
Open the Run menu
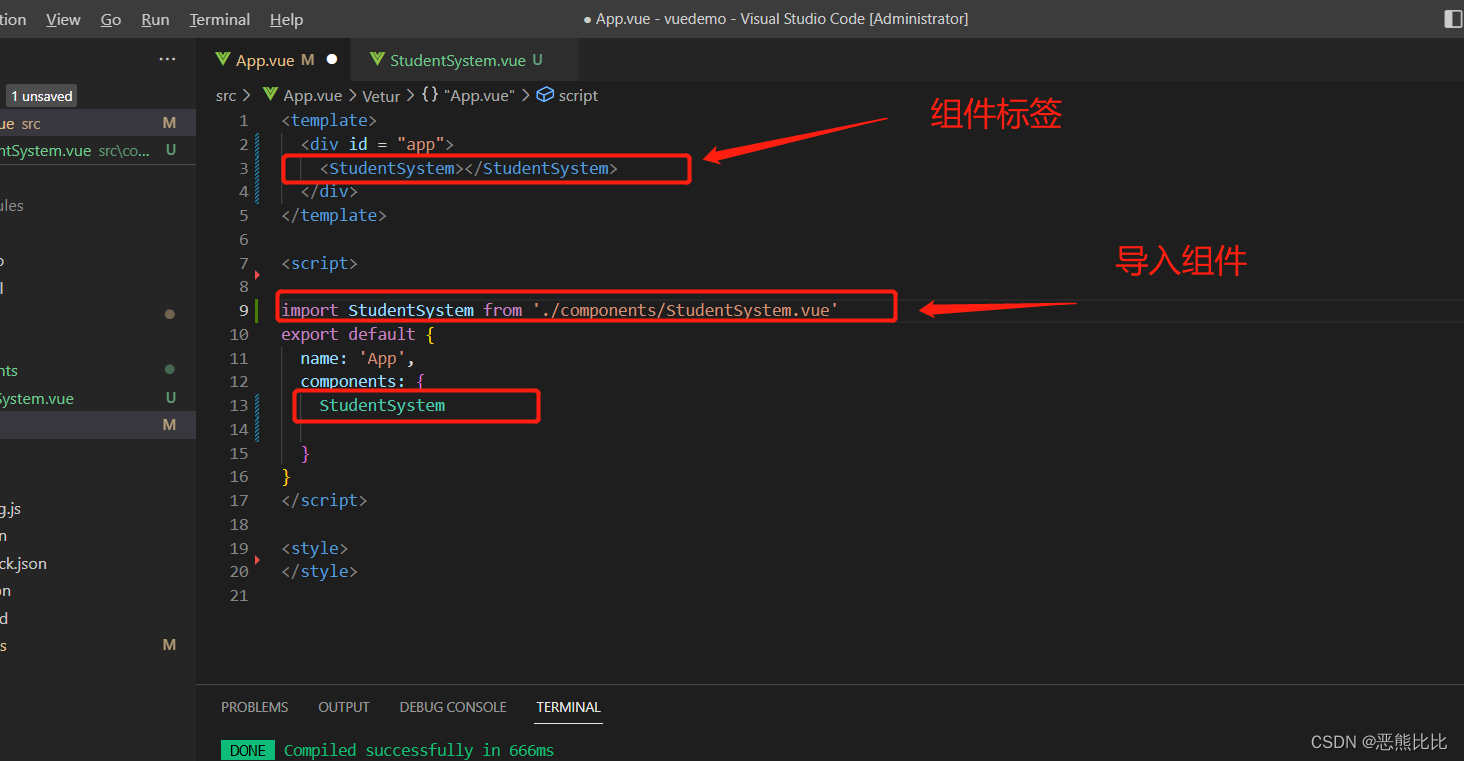click(x=155, y=19)
